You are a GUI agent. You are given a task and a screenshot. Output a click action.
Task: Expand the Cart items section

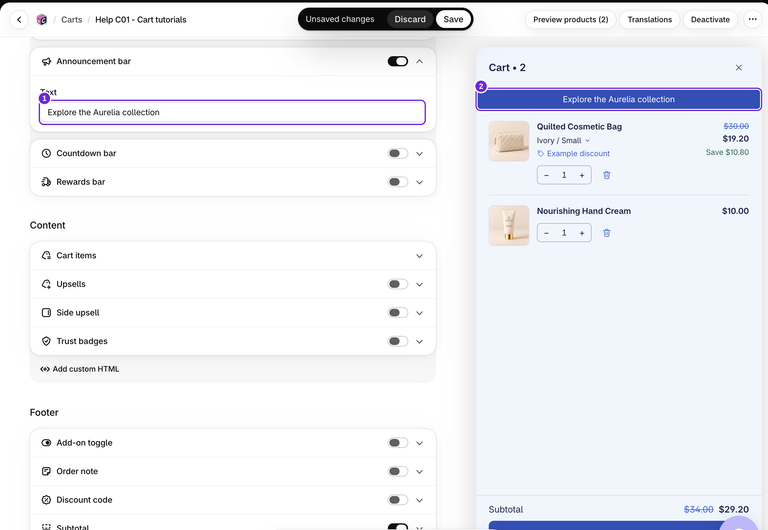pyautogui.click(x=420, y=256)
